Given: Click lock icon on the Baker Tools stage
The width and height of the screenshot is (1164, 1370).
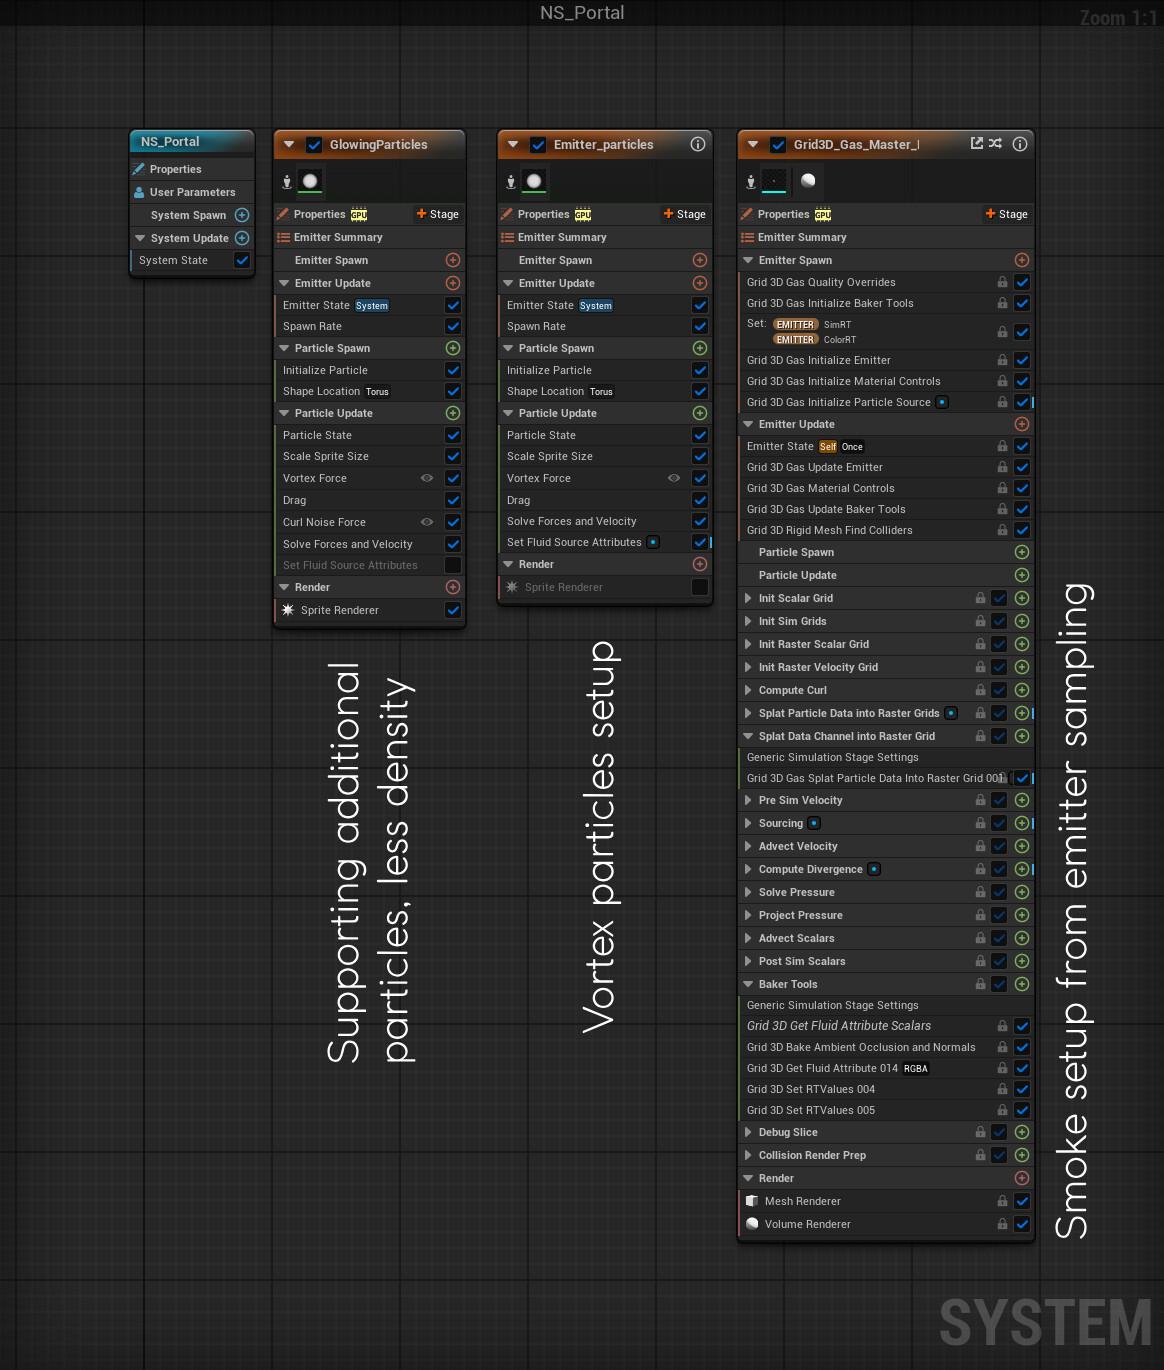Looking at the screenshot, I should [x=981, y=984].
